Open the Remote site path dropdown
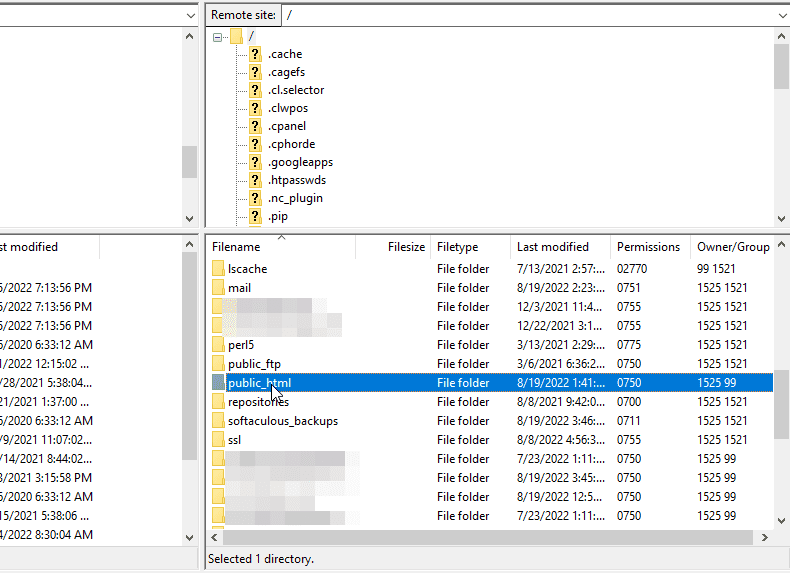This screenshot has height=573, width=790. pyautogui.click(x=781, y=16)
